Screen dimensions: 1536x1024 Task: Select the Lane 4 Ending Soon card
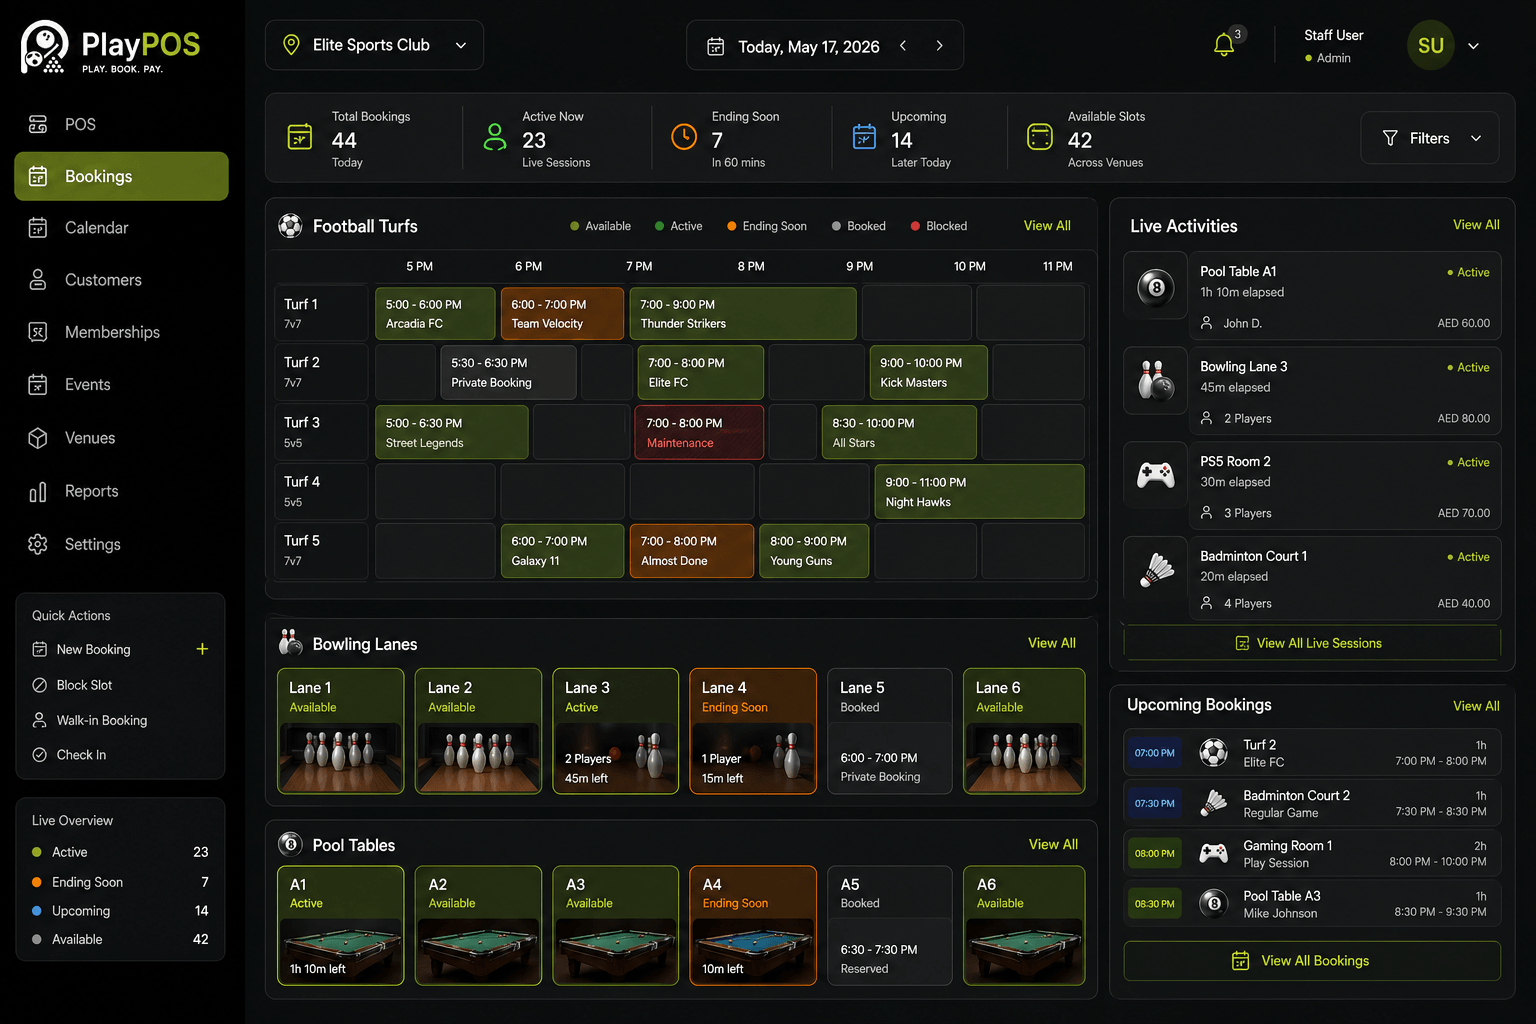pyautogui.click(x=752, y=731)
